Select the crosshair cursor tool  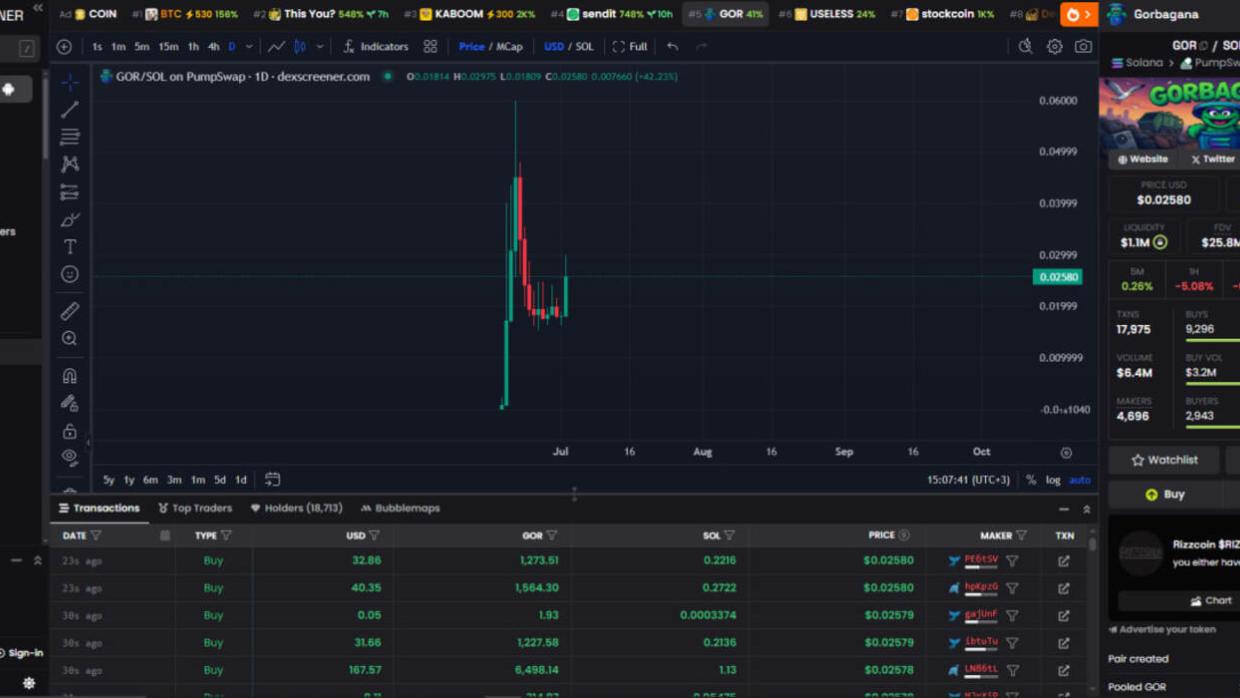point(69,81)
